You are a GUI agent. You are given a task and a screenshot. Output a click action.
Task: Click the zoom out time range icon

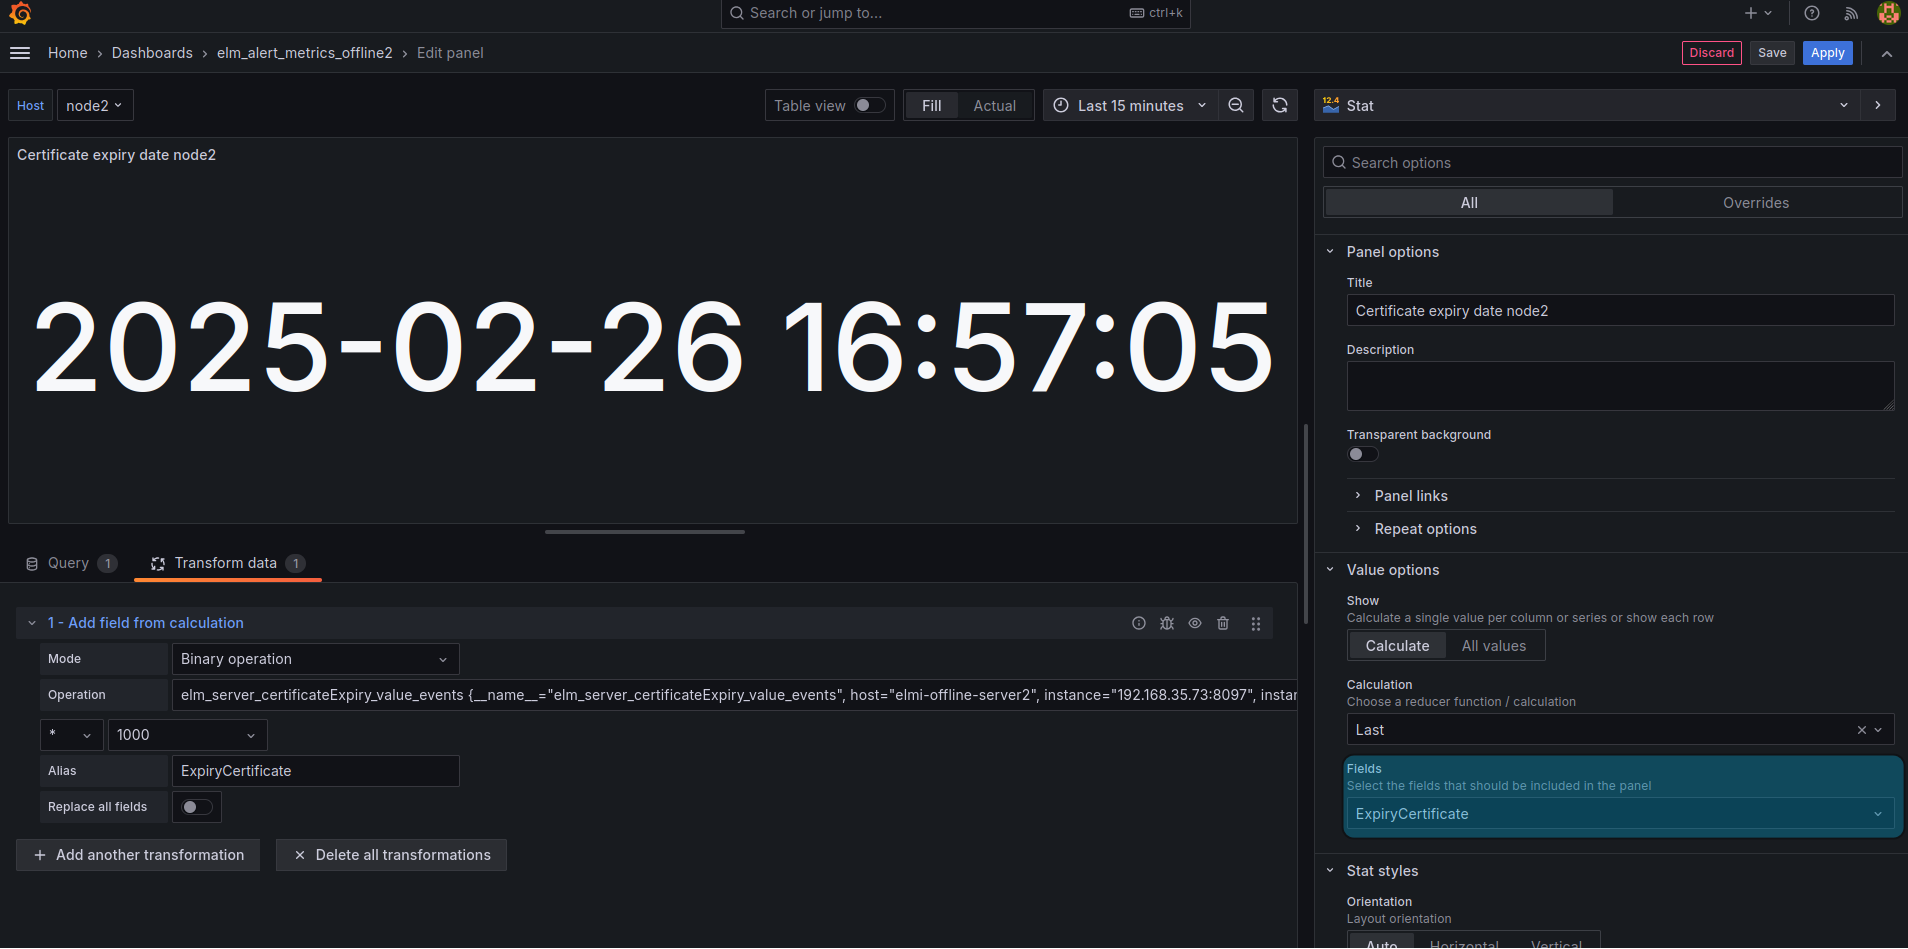pyautogui.click(x=1236, y=105)
